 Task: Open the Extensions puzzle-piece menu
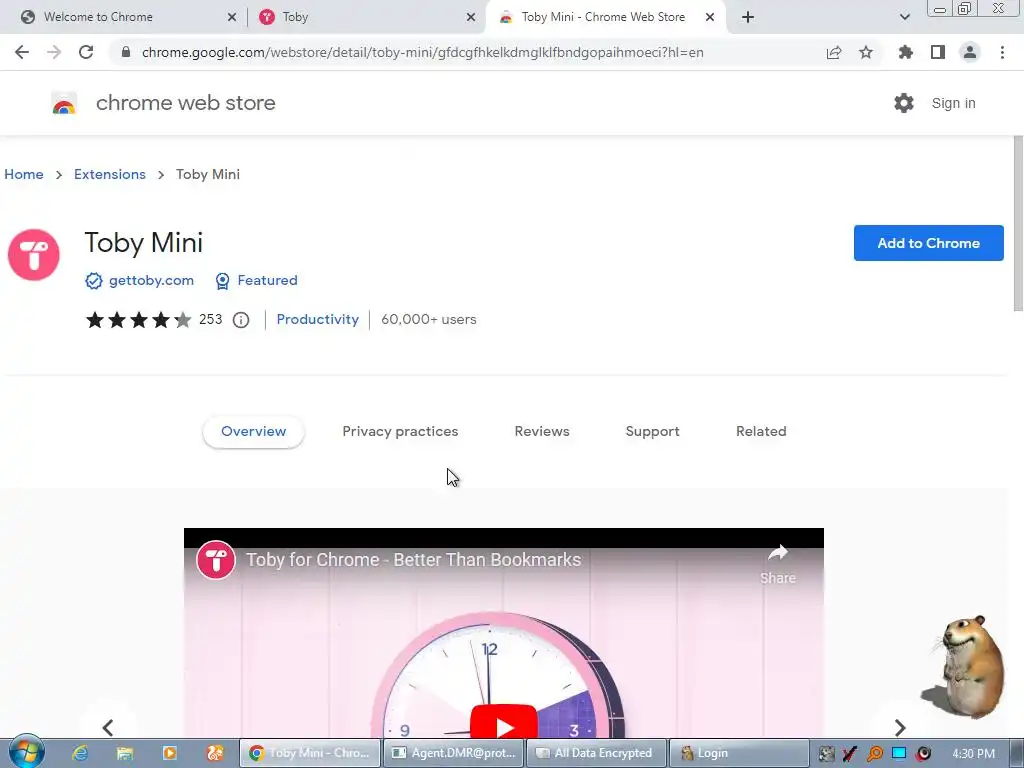click(905, 52)
